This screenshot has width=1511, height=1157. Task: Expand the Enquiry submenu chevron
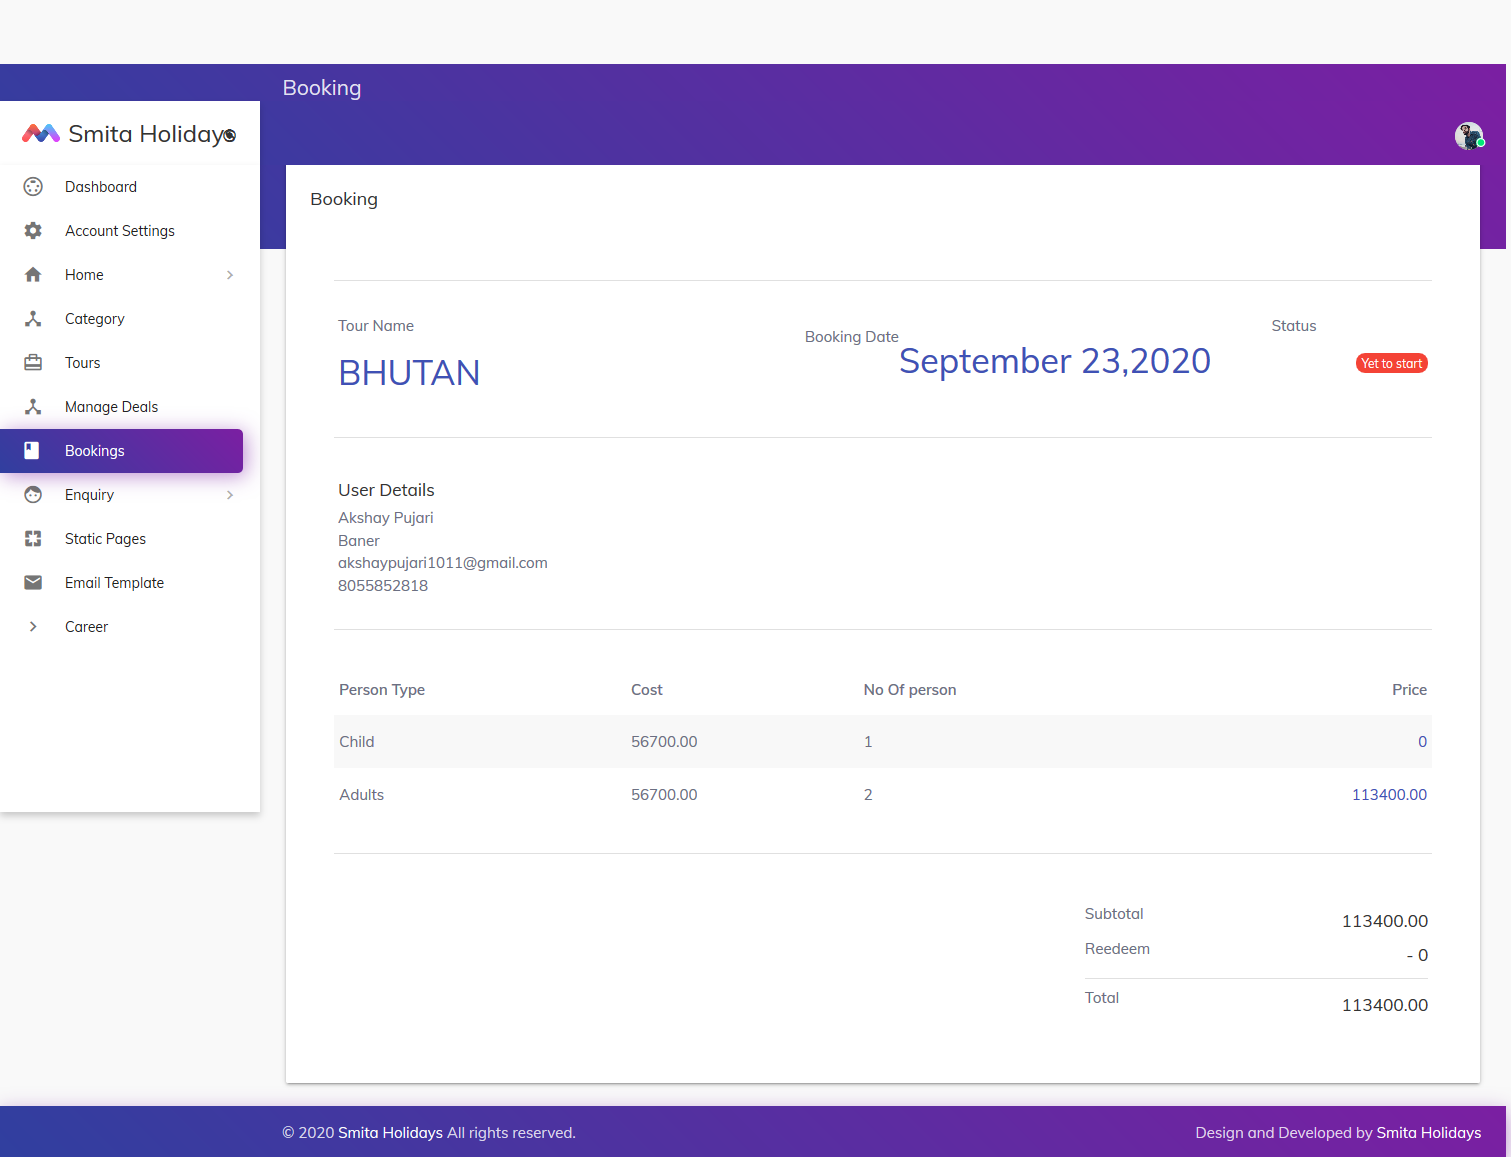coord(230,495)
